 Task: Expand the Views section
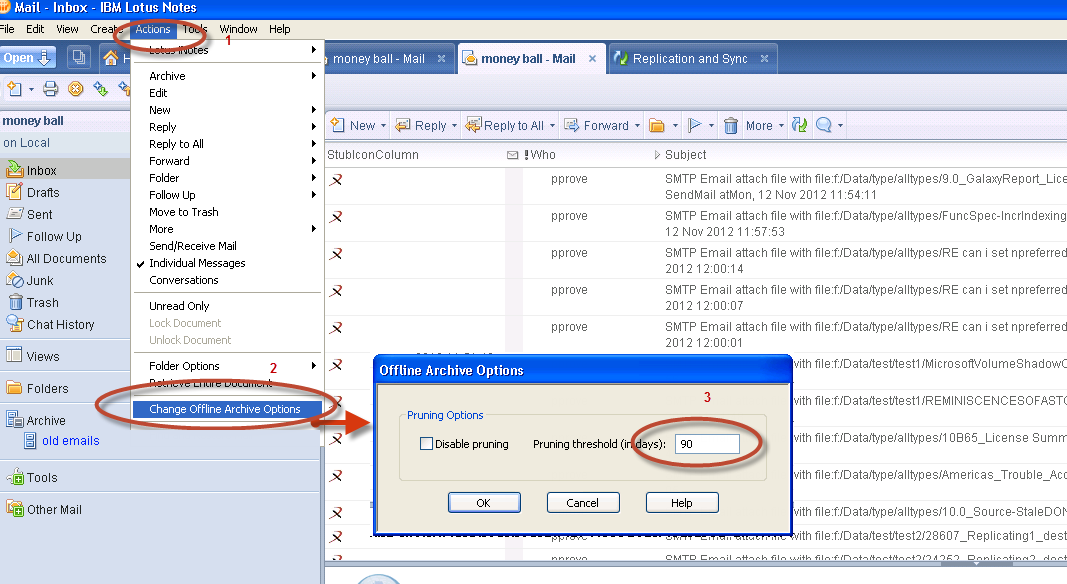(x=43, y=356)
